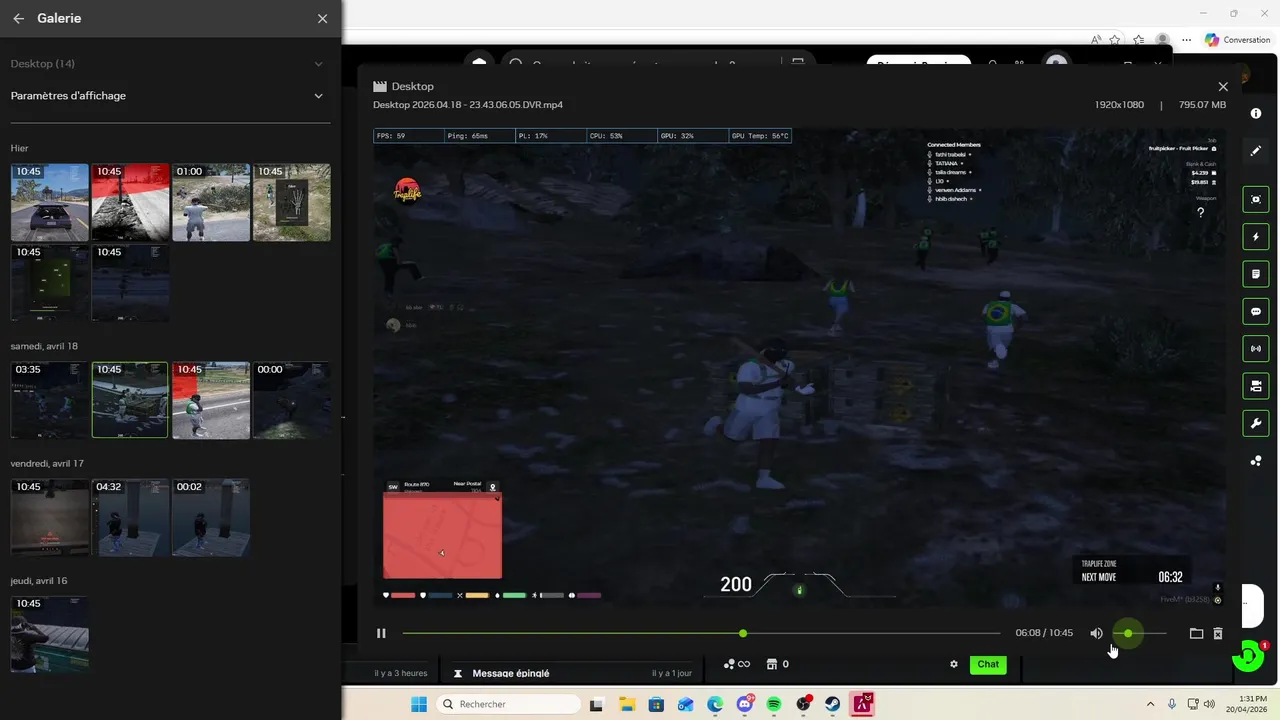Open the clip's file location folder icon

pos(1196,633)
